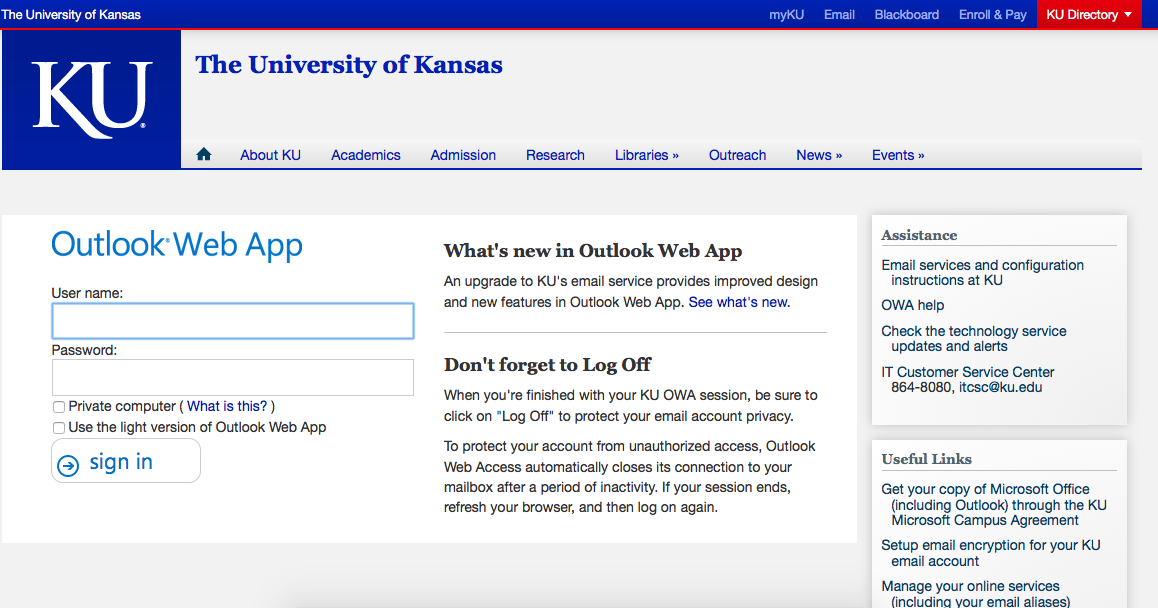Expand the KU Directory dropdown
Screen dimensions: 1158x608
tap(1089, 14)
